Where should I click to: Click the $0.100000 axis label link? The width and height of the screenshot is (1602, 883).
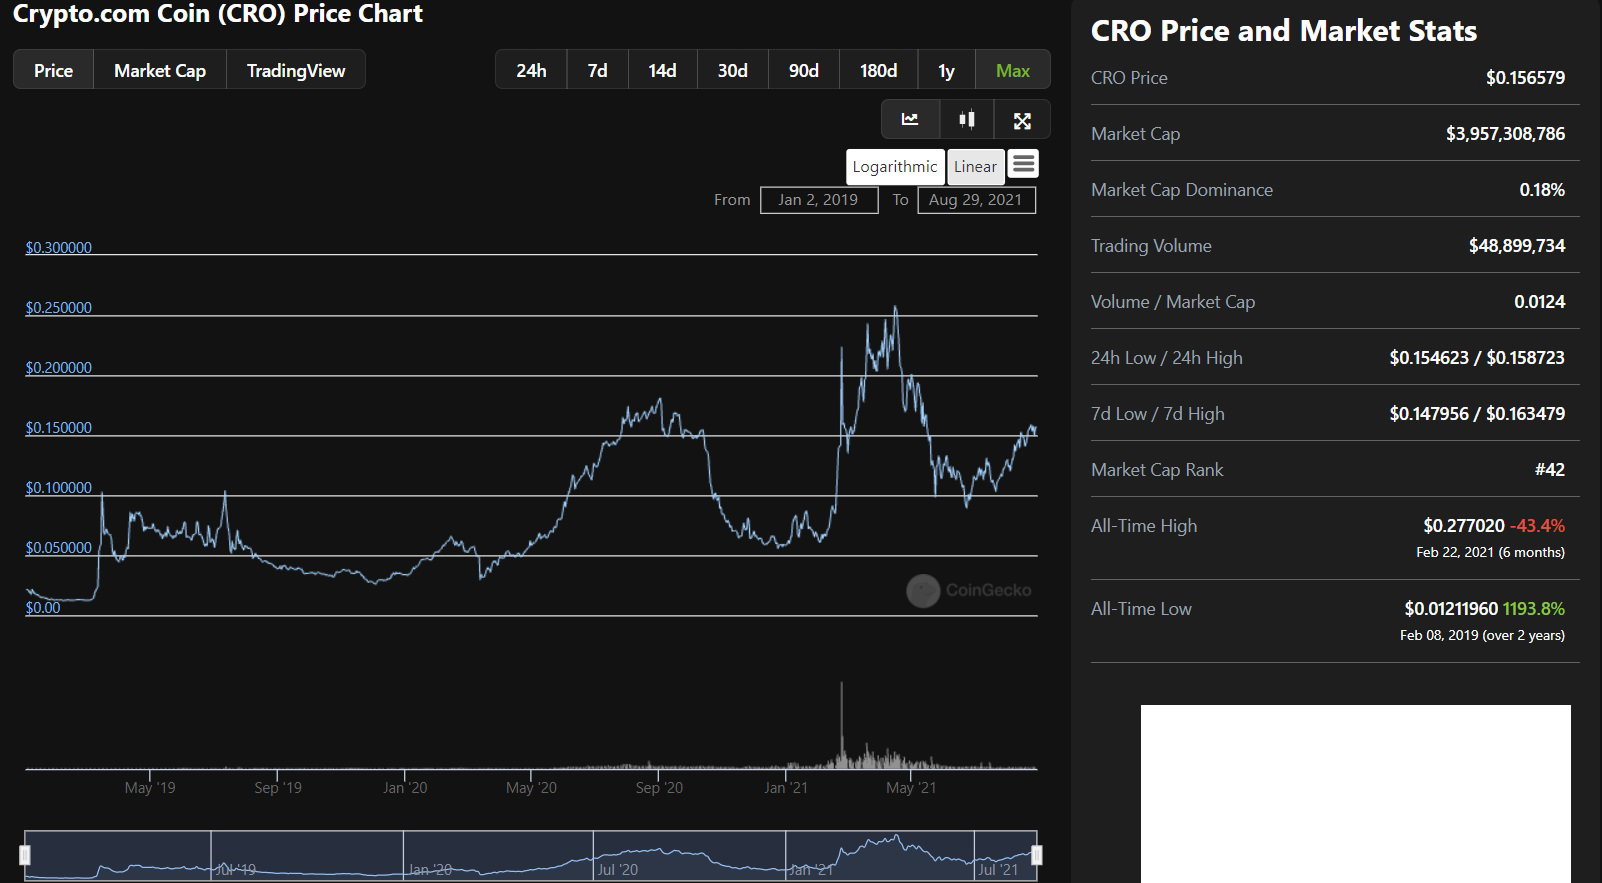click(59, 487)
